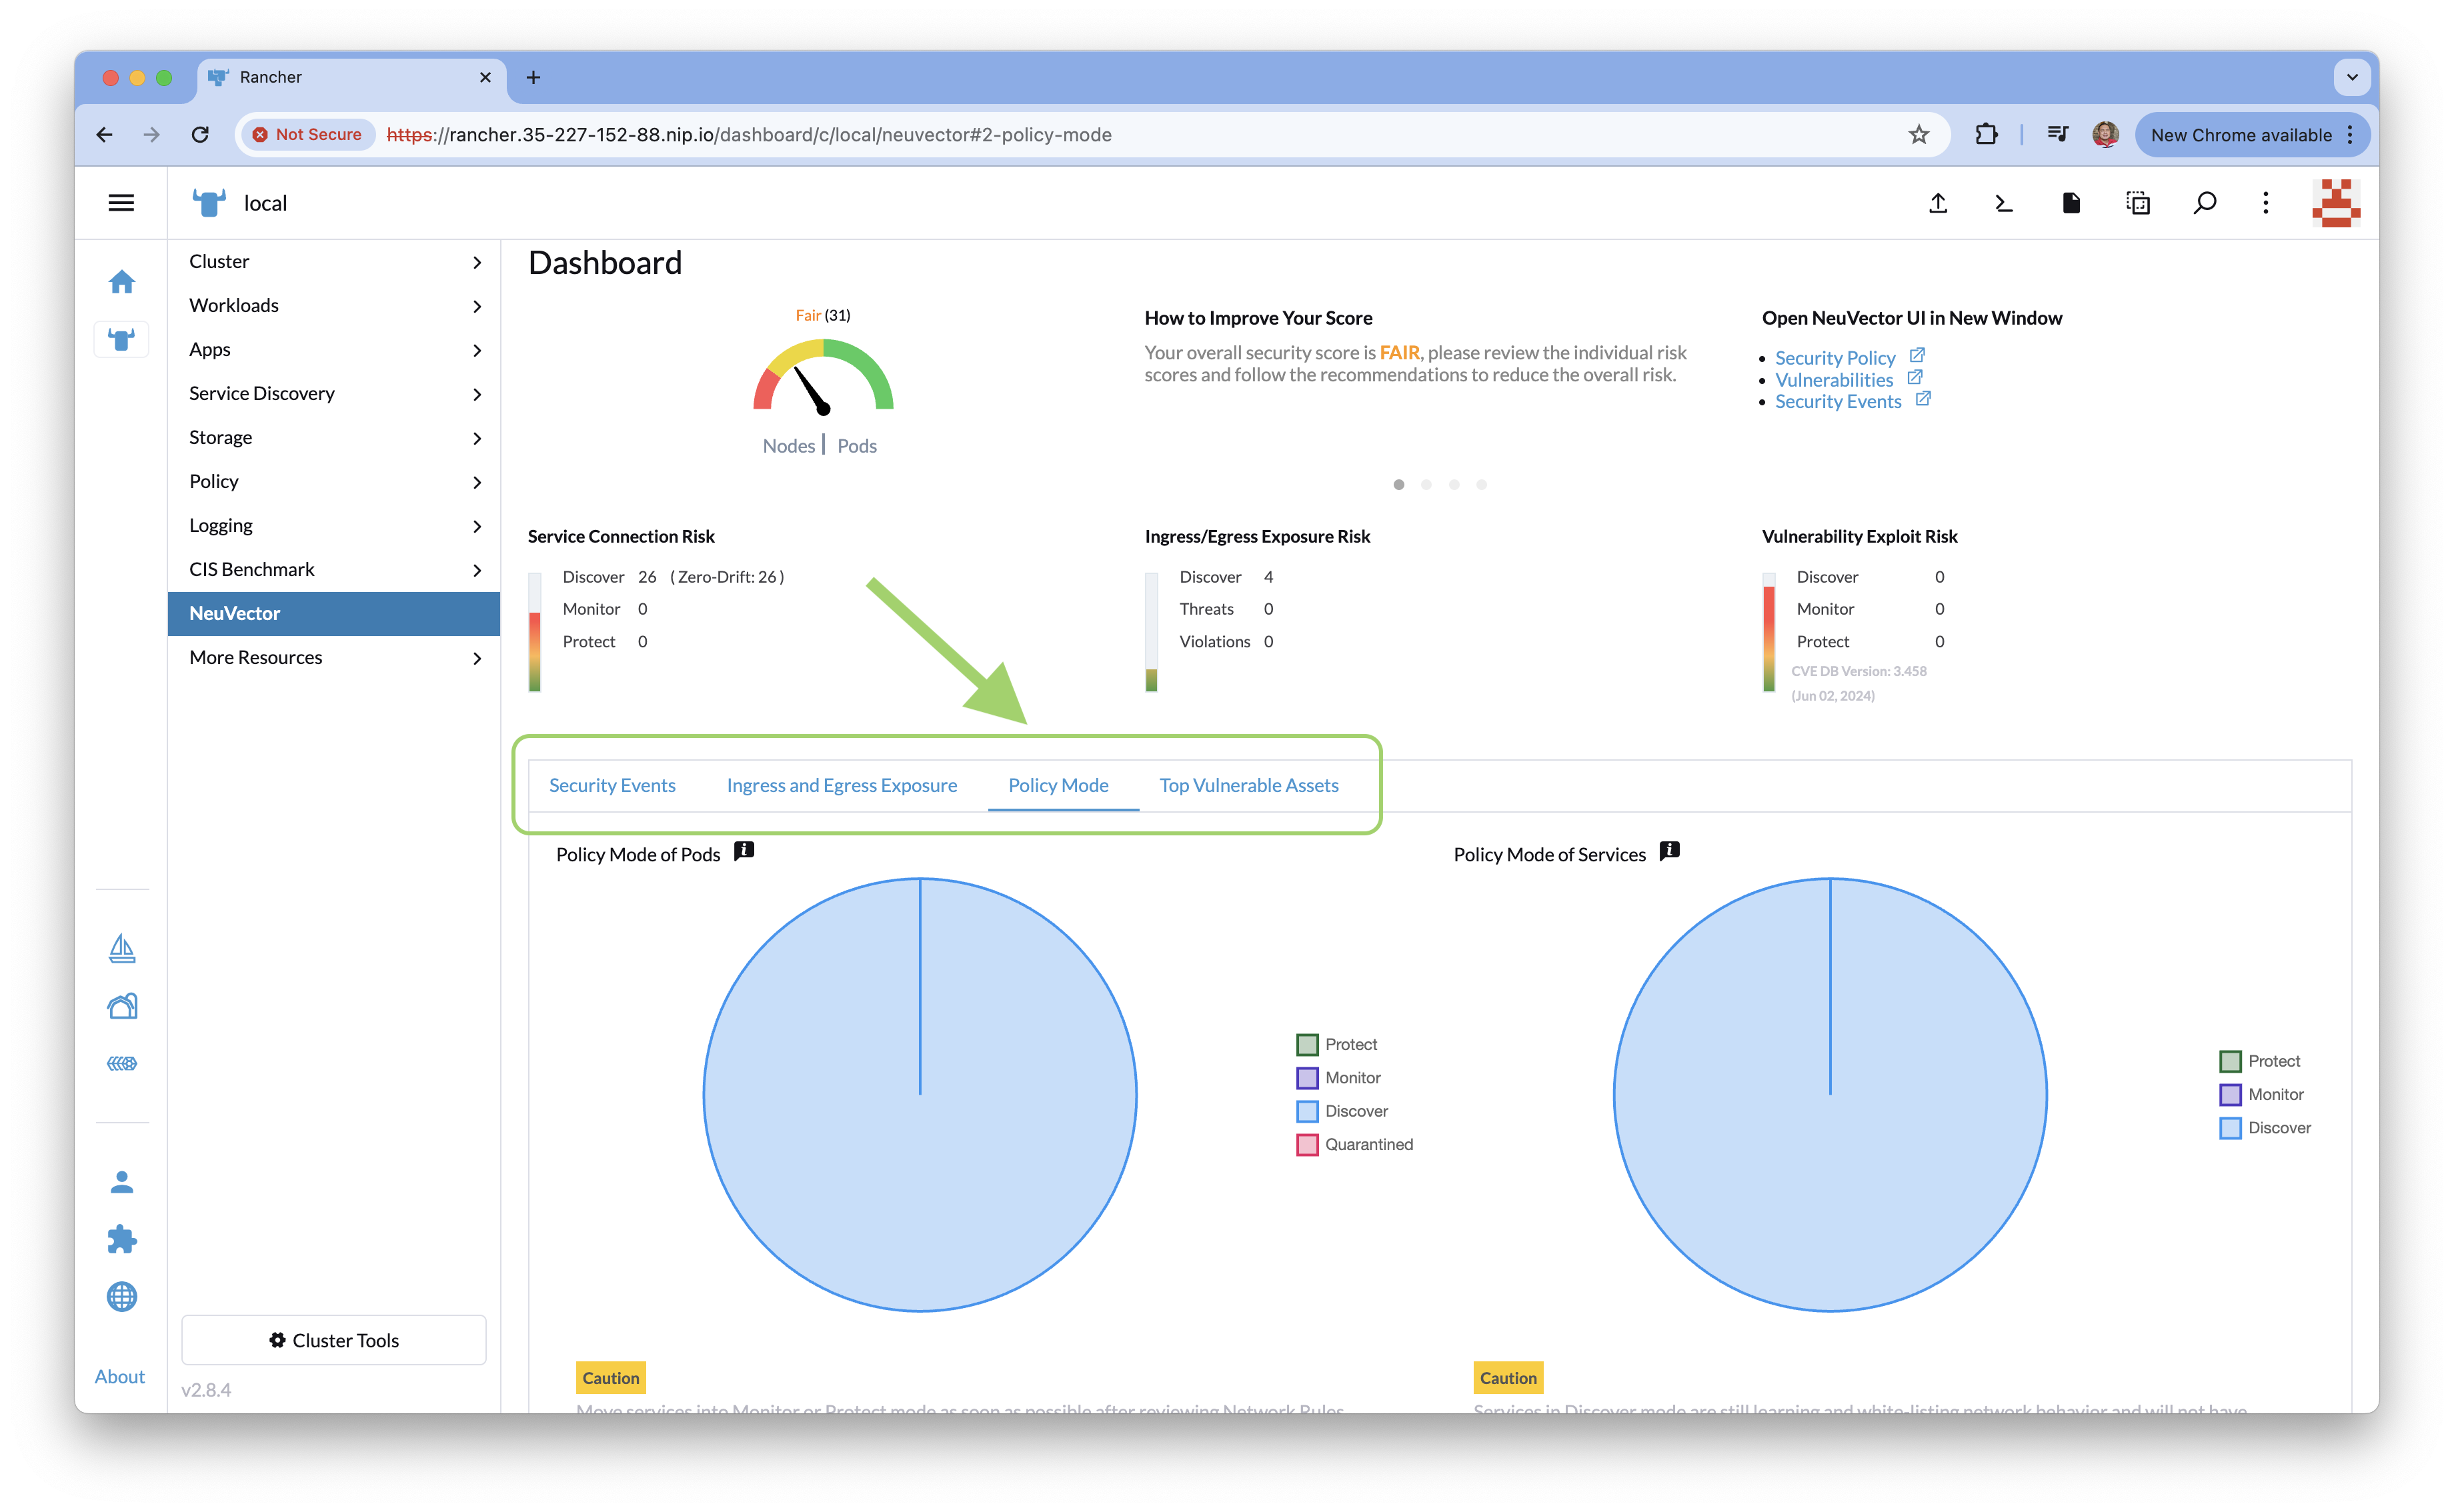Select the Top Vulnerable Assets tab
The image size is (2454, 1512).
(1248, 785)
